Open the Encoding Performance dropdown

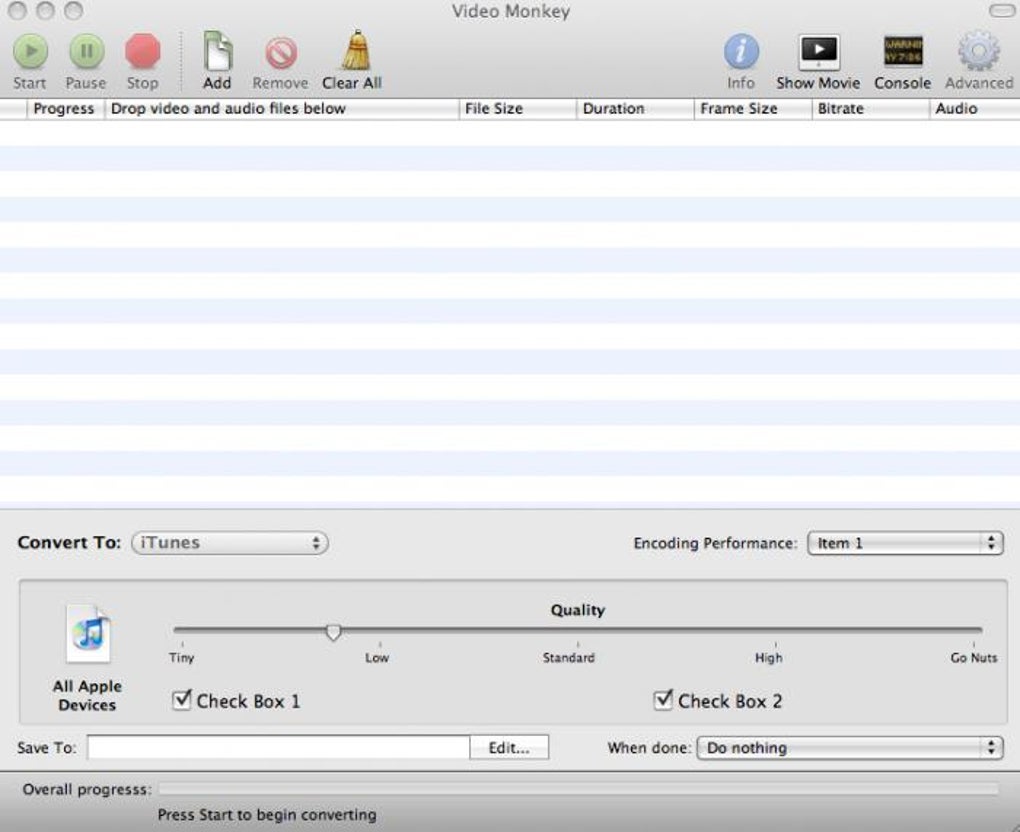click(905, 543)
